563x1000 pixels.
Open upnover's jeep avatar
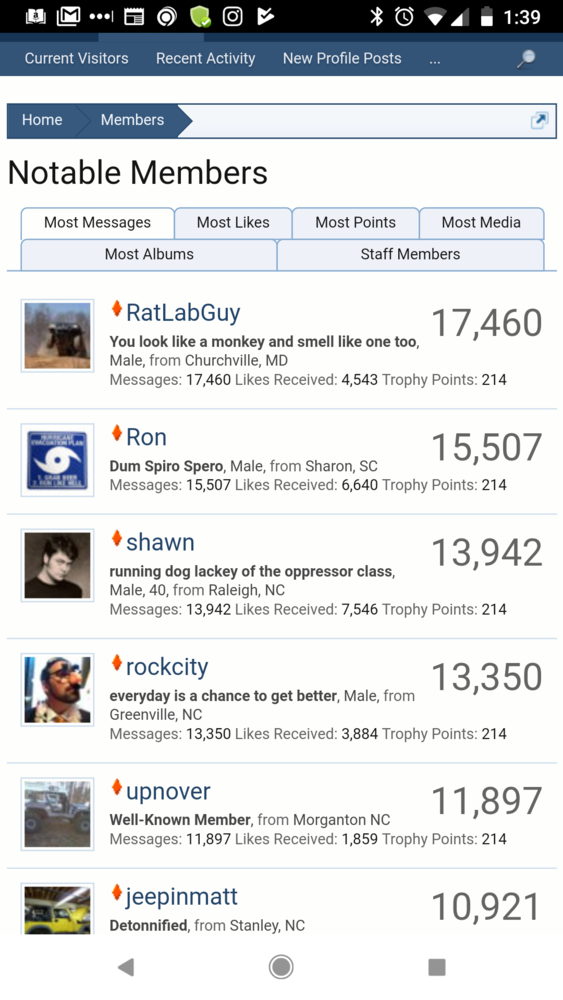pyautogui.click(x=57, y=814)
